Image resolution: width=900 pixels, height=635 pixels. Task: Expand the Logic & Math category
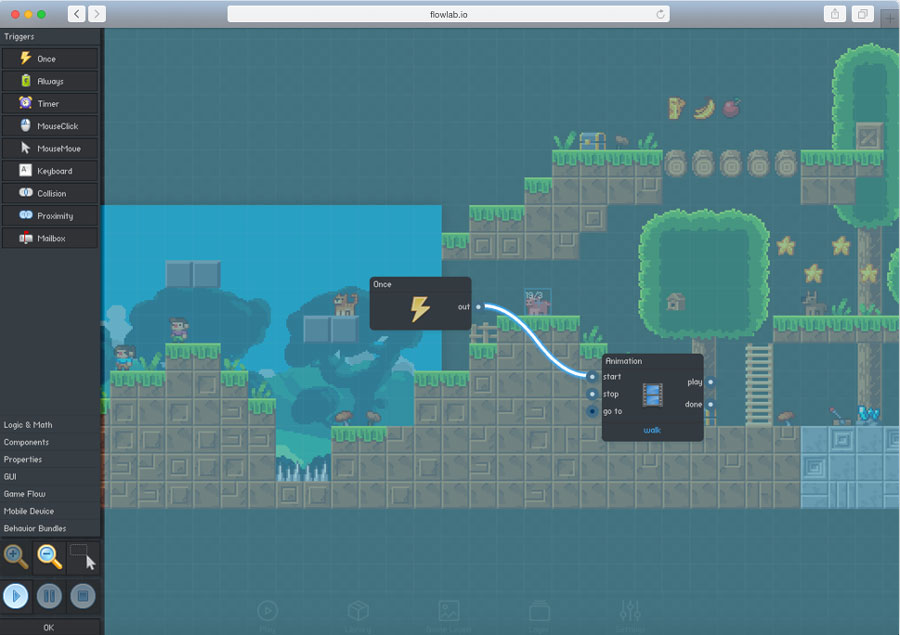pyautogui.click(x=50, y=425)
